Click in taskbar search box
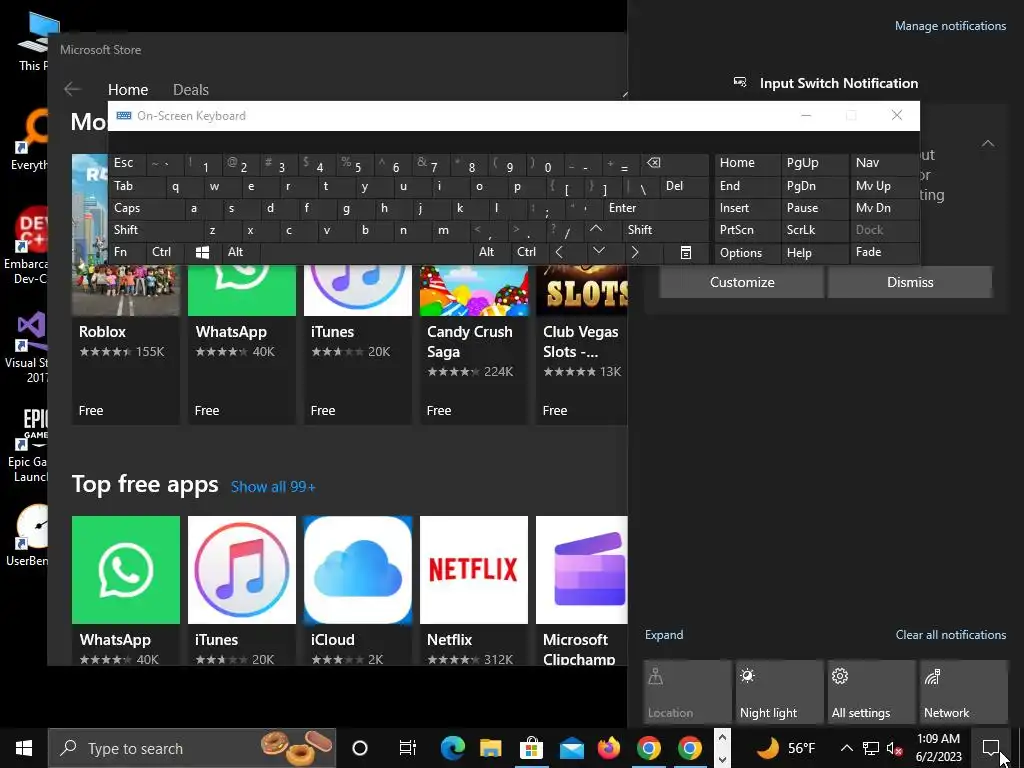The width and height of the screenshot is (1024, 768). coord(192,748)
